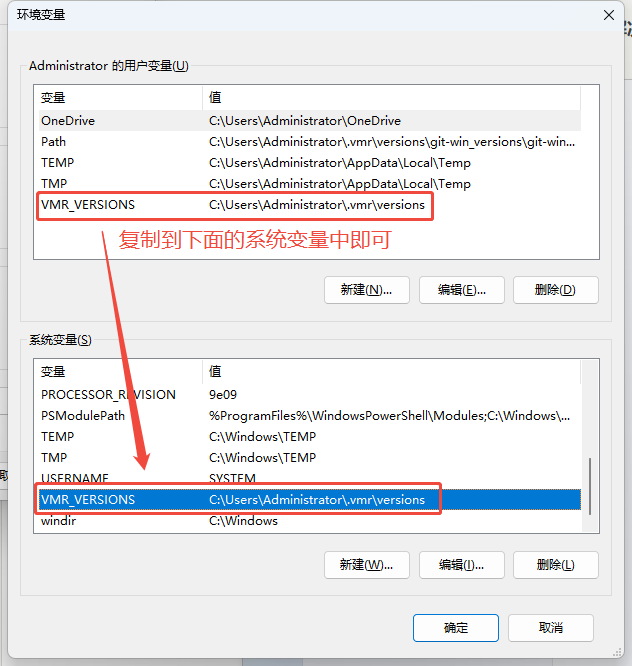Select the windir system variable row
632x666 pixels.
tap(310, 521)
